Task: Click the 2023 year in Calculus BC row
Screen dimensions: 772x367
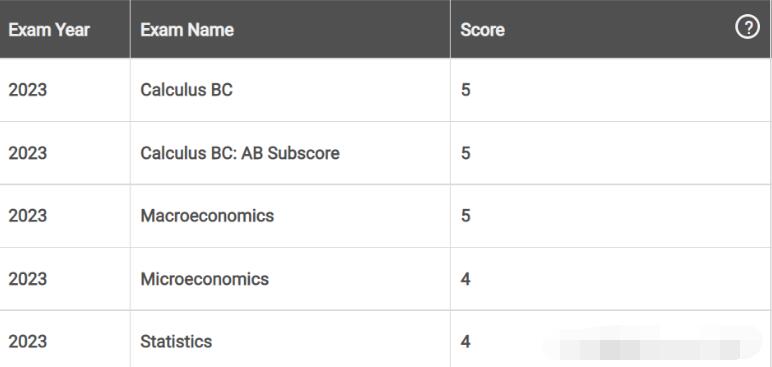Action: 28,90
